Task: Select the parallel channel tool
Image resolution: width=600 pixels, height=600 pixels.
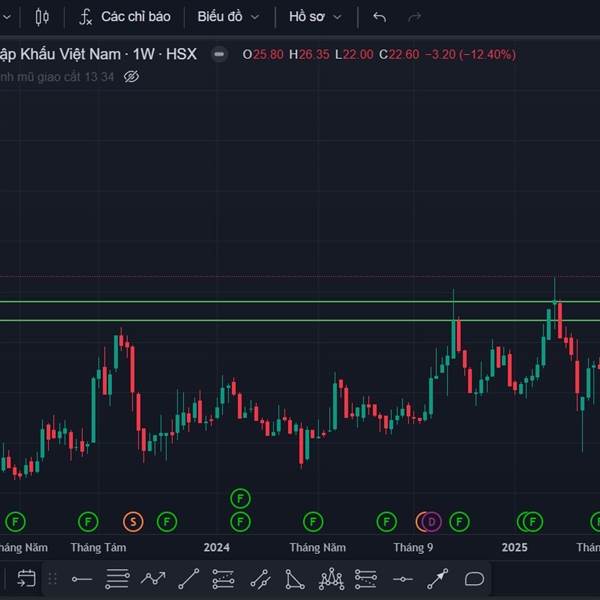Action: [x=260, y=579]
